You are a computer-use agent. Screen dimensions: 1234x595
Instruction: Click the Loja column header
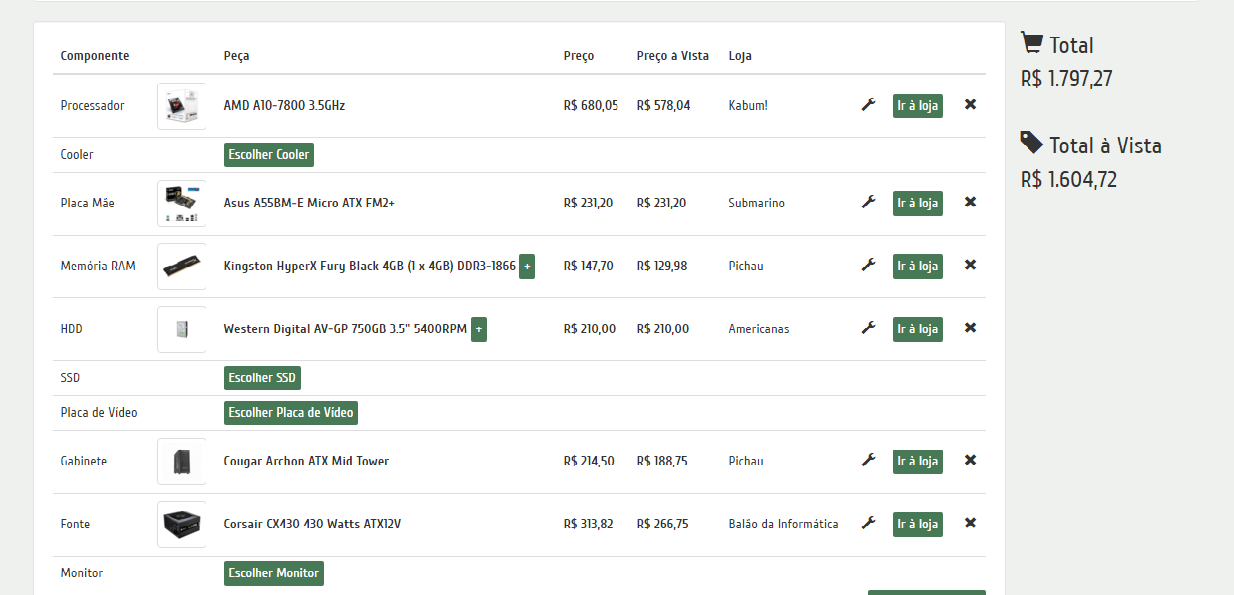point(740,56)
